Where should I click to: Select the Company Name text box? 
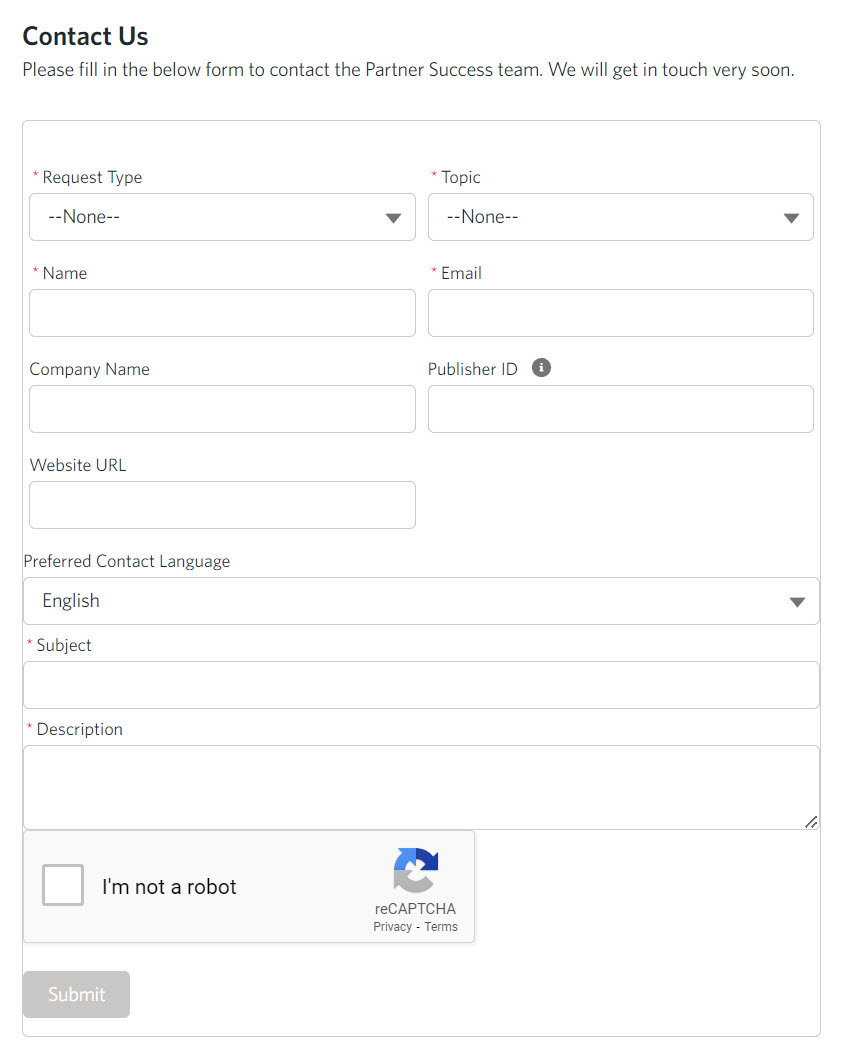[222, 409]
